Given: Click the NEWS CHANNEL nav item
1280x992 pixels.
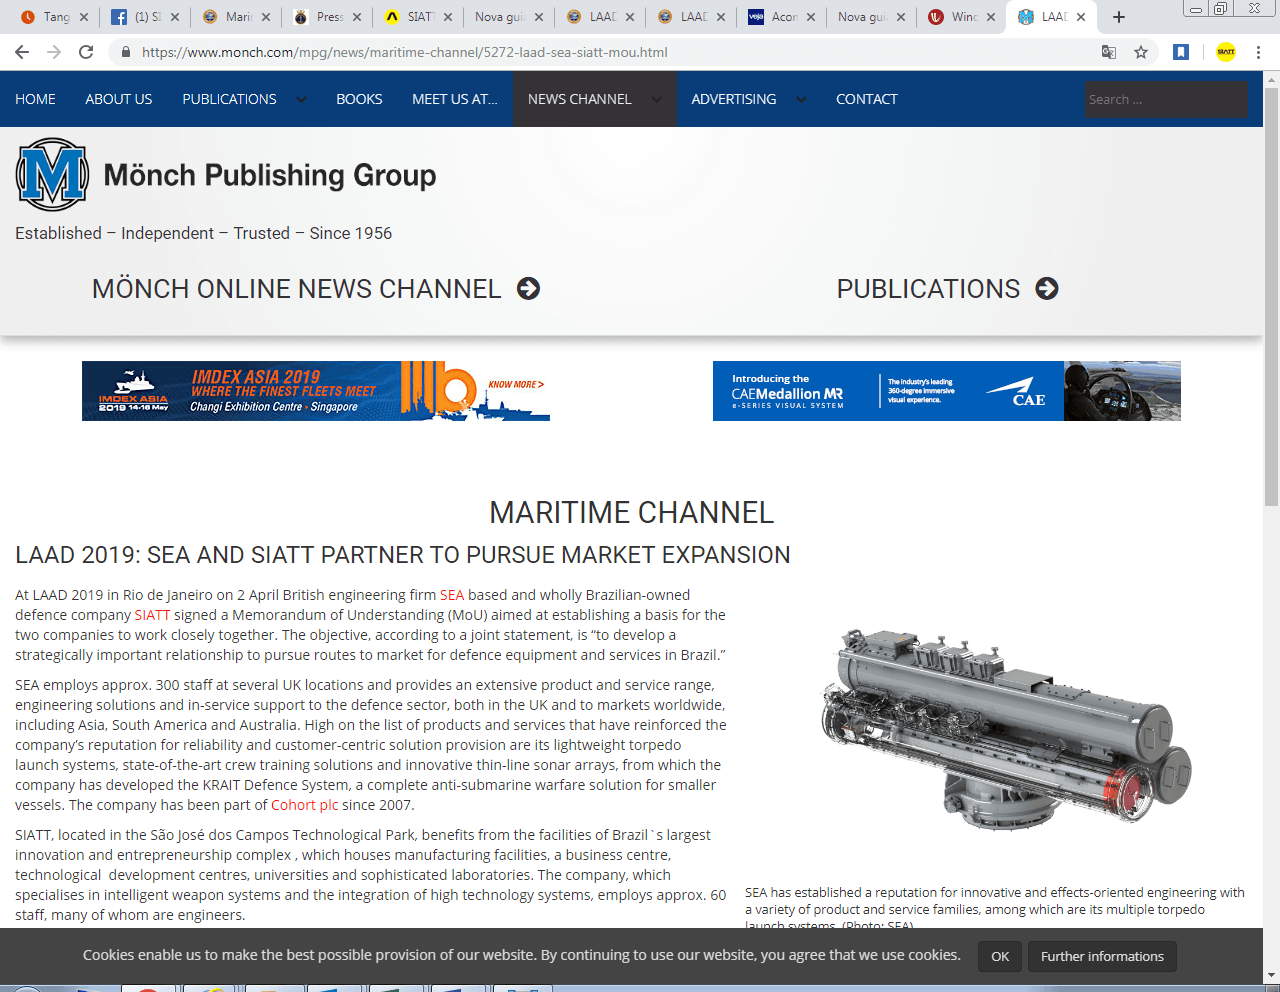Looking at the screenshot, I should 580,99.
